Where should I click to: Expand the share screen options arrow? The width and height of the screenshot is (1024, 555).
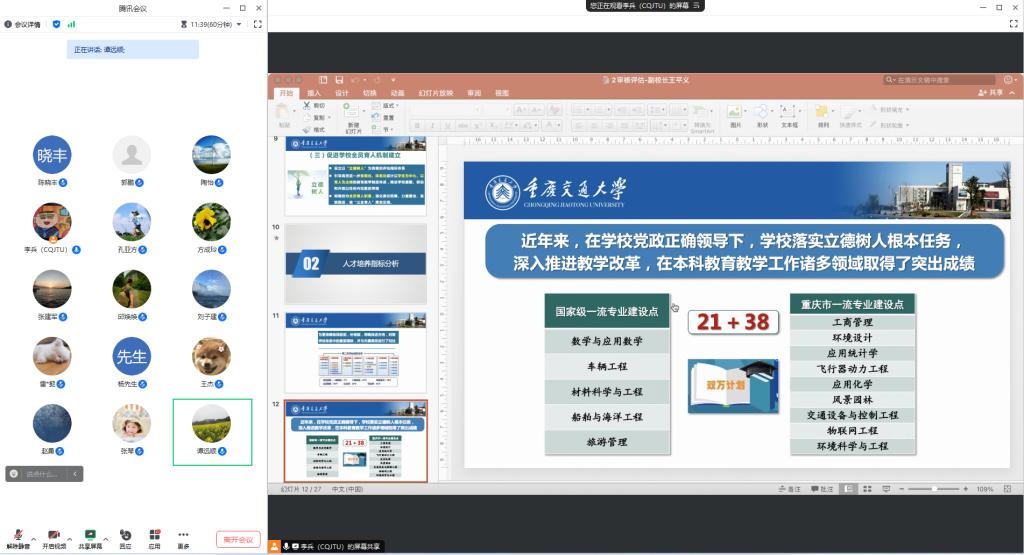click(x=106, y=538)
